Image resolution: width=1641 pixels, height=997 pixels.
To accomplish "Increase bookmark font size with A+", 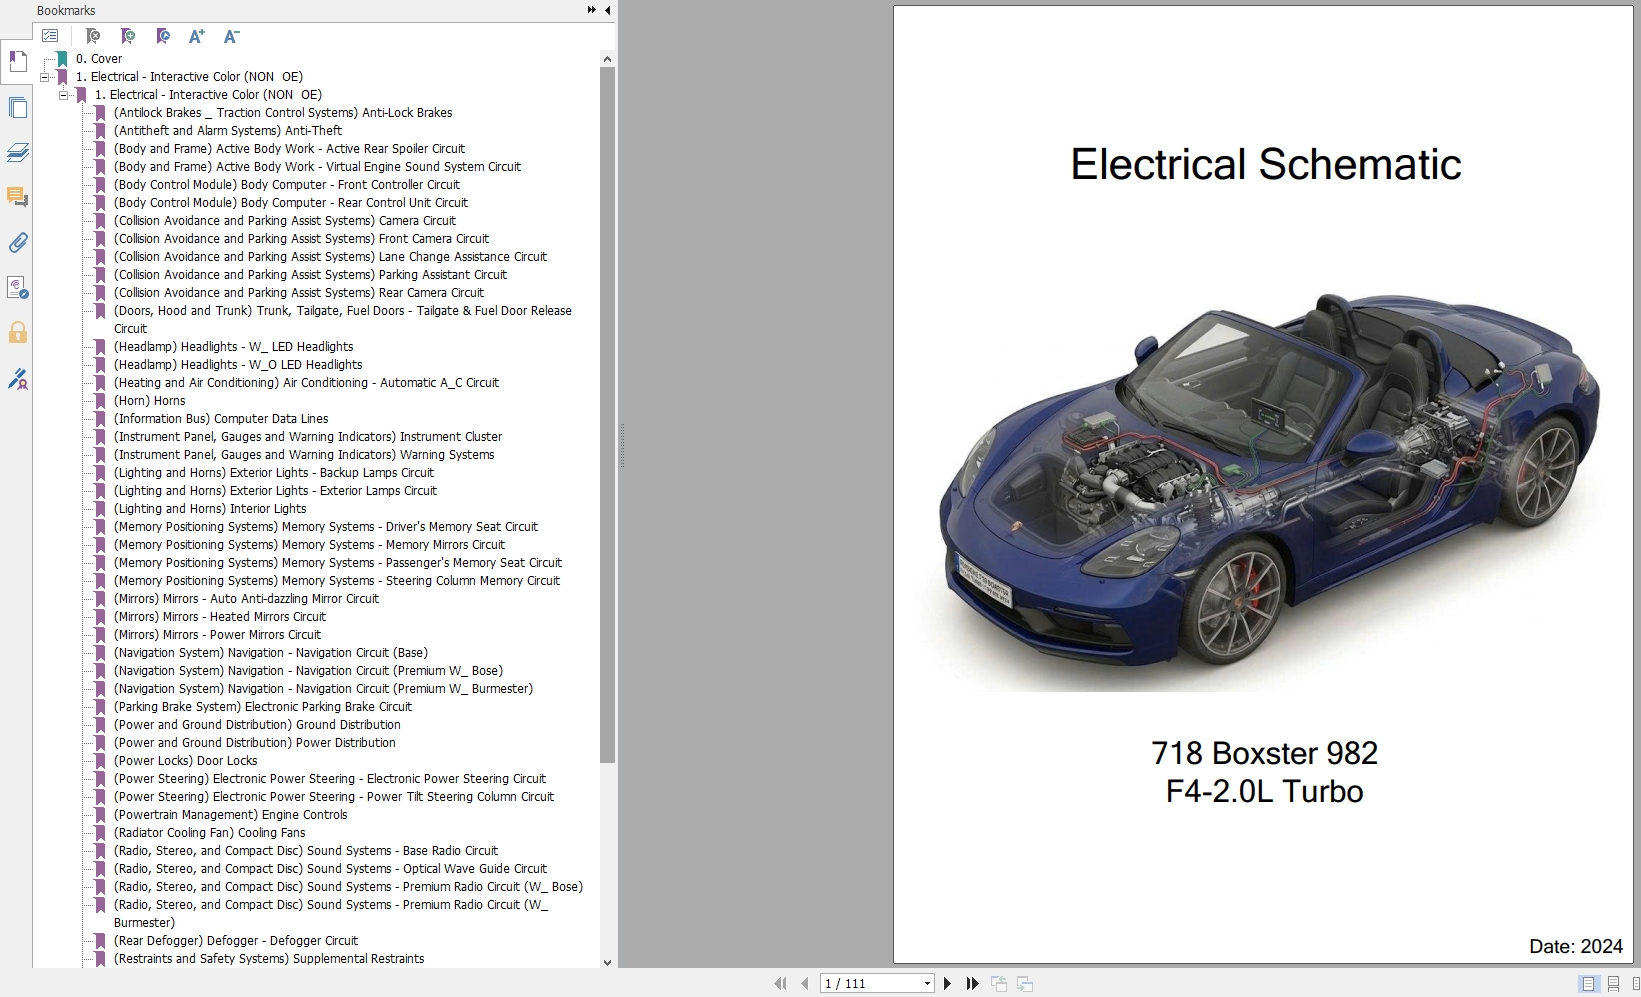I will [x=196, y=37].
